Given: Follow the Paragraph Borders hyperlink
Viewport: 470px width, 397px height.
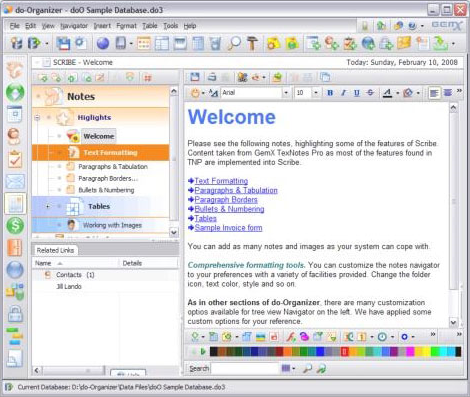Looking at the screenshot, I should [x=226, y=200].
